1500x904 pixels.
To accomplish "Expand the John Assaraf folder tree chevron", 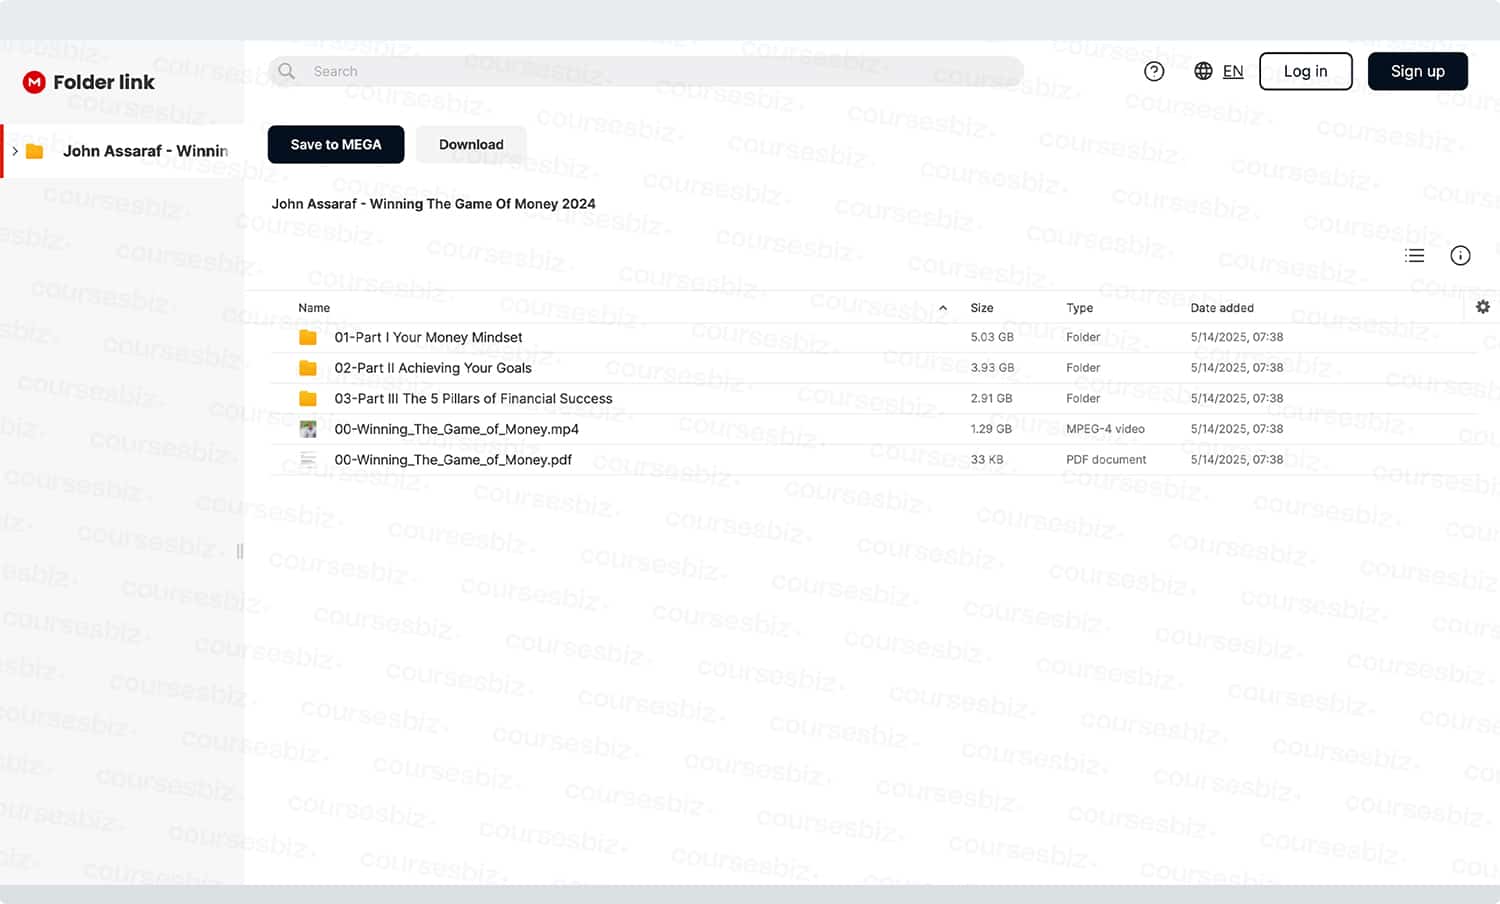I will [x=15, y=151].
